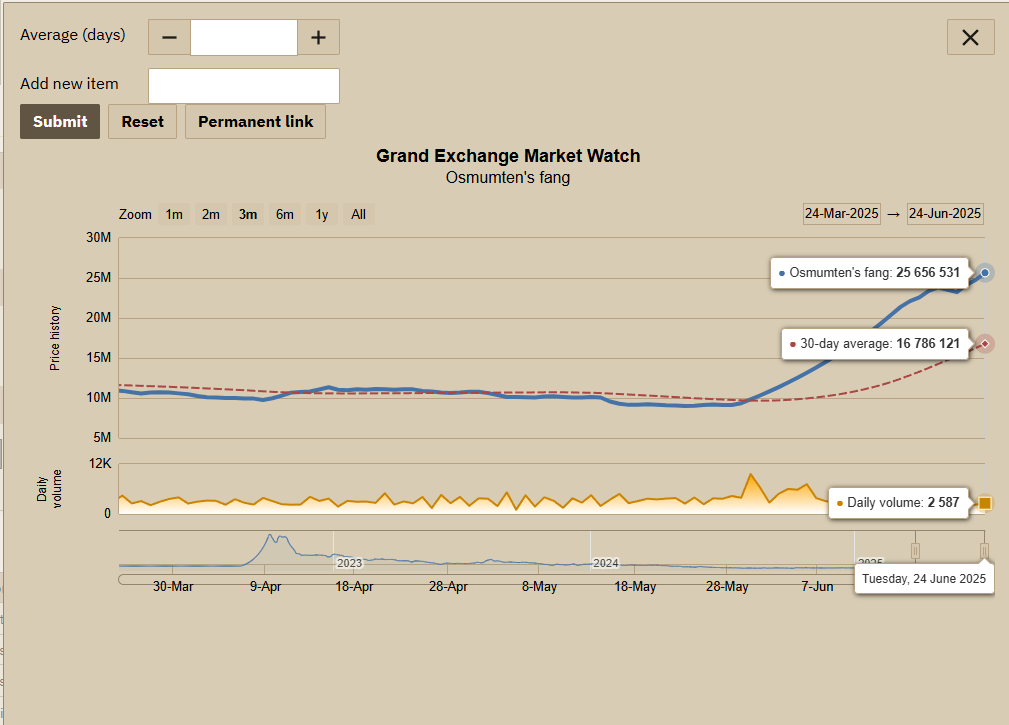
Task: Click the 30M price axis label
Action: (98, 238)
